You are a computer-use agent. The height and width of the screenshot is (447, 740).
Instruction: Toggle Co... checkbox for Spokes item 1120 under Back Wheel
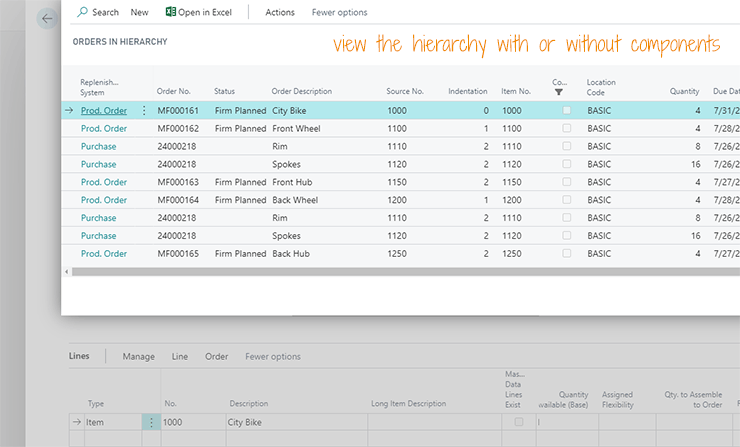pyautogui.click(x=566, y=236)
